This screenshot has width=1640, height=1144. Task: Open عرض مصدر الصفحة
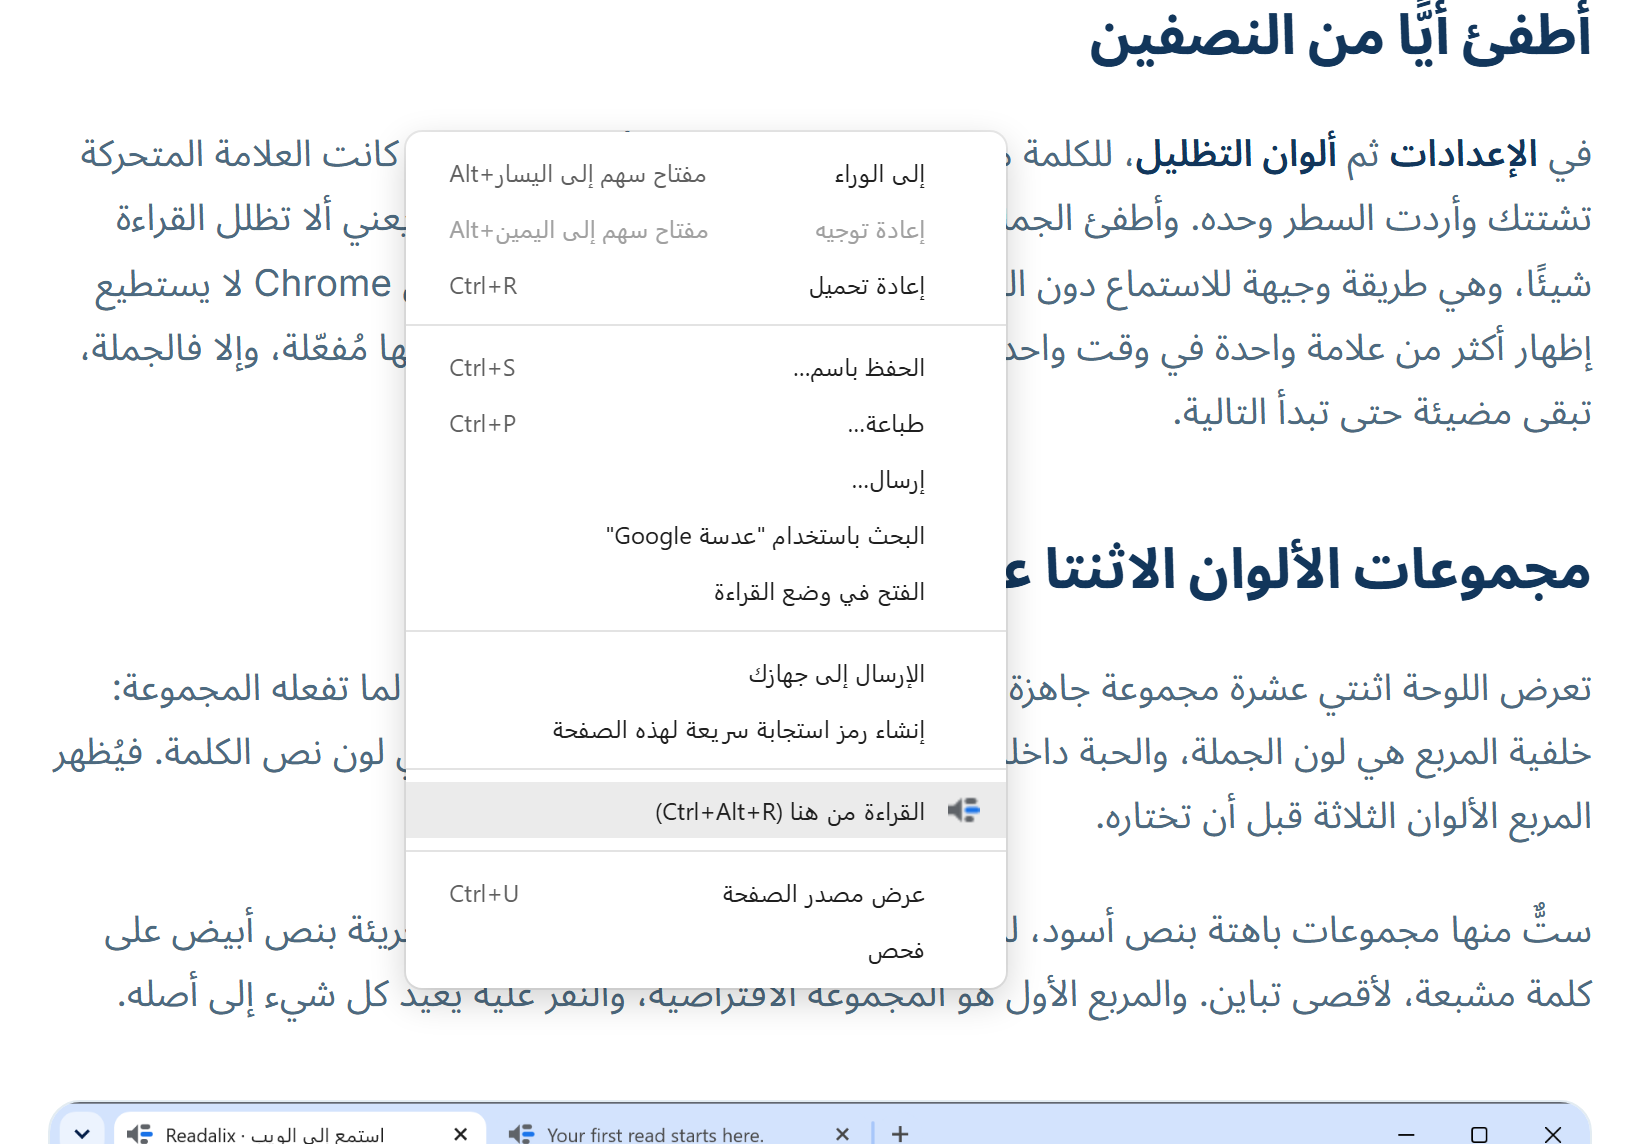coord(705,895)
